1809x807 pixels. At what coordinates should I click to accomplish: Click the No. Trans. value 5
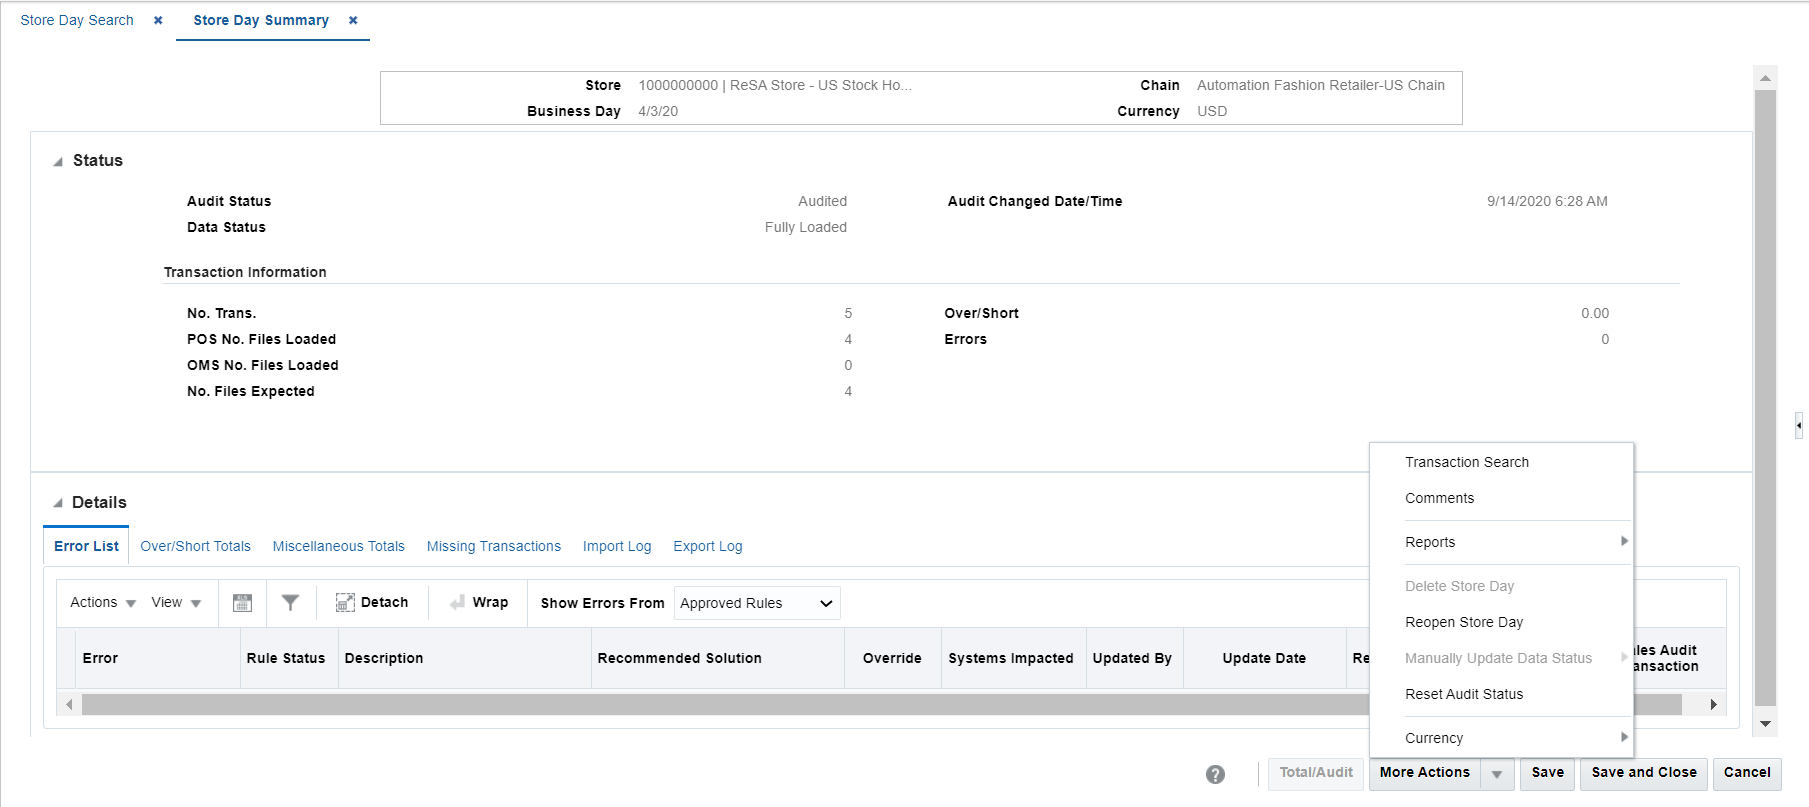848,313
